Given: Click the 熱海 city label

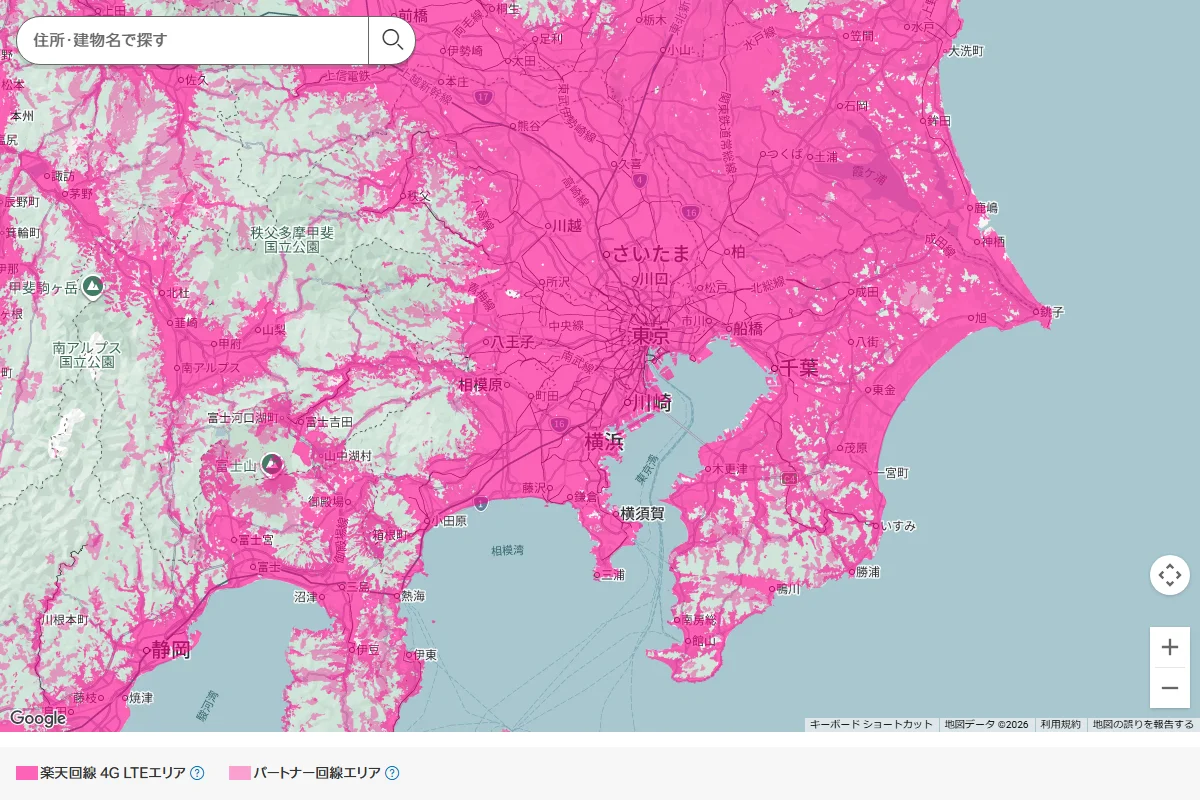Looking at the screenshot, I should [413, 595].
